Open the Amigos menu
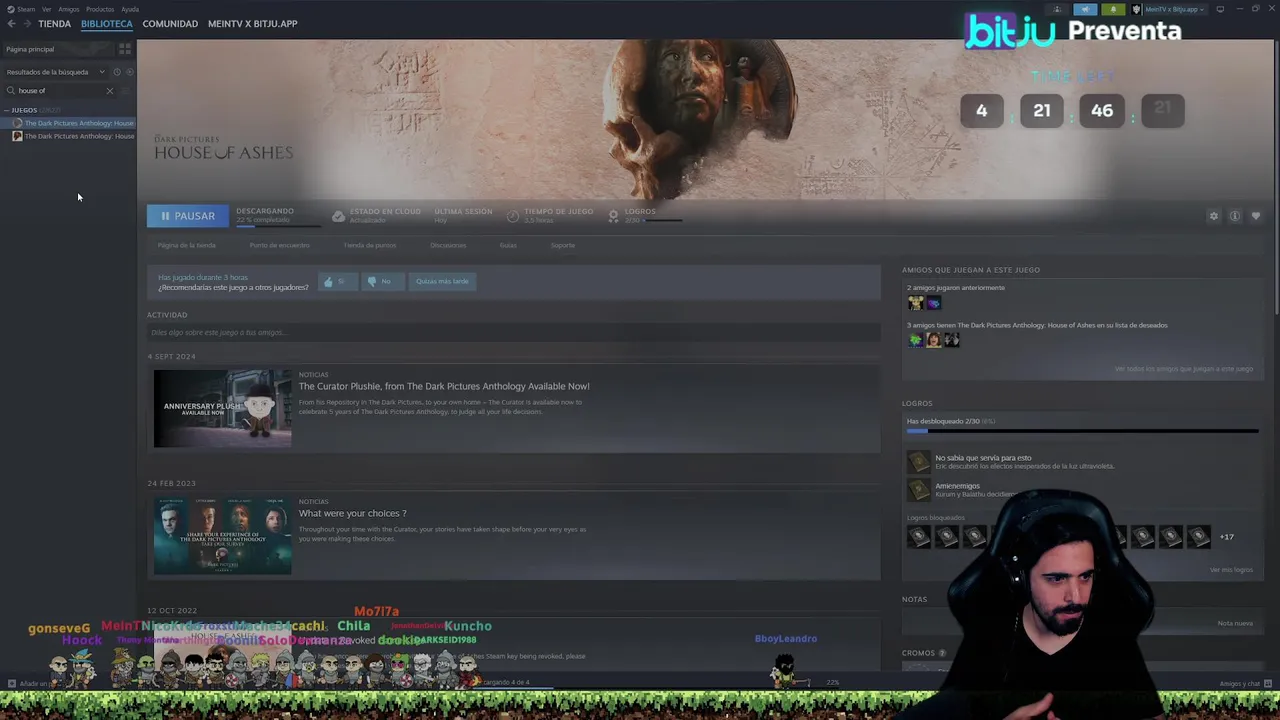The width and height of the screenshot is (1280, 720). point(68,9)
